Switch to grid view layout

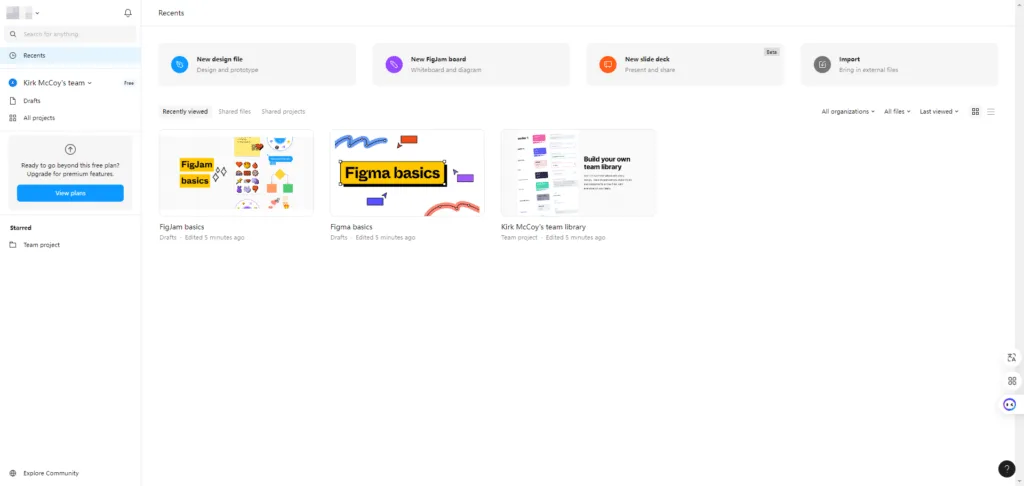point(976,111)
